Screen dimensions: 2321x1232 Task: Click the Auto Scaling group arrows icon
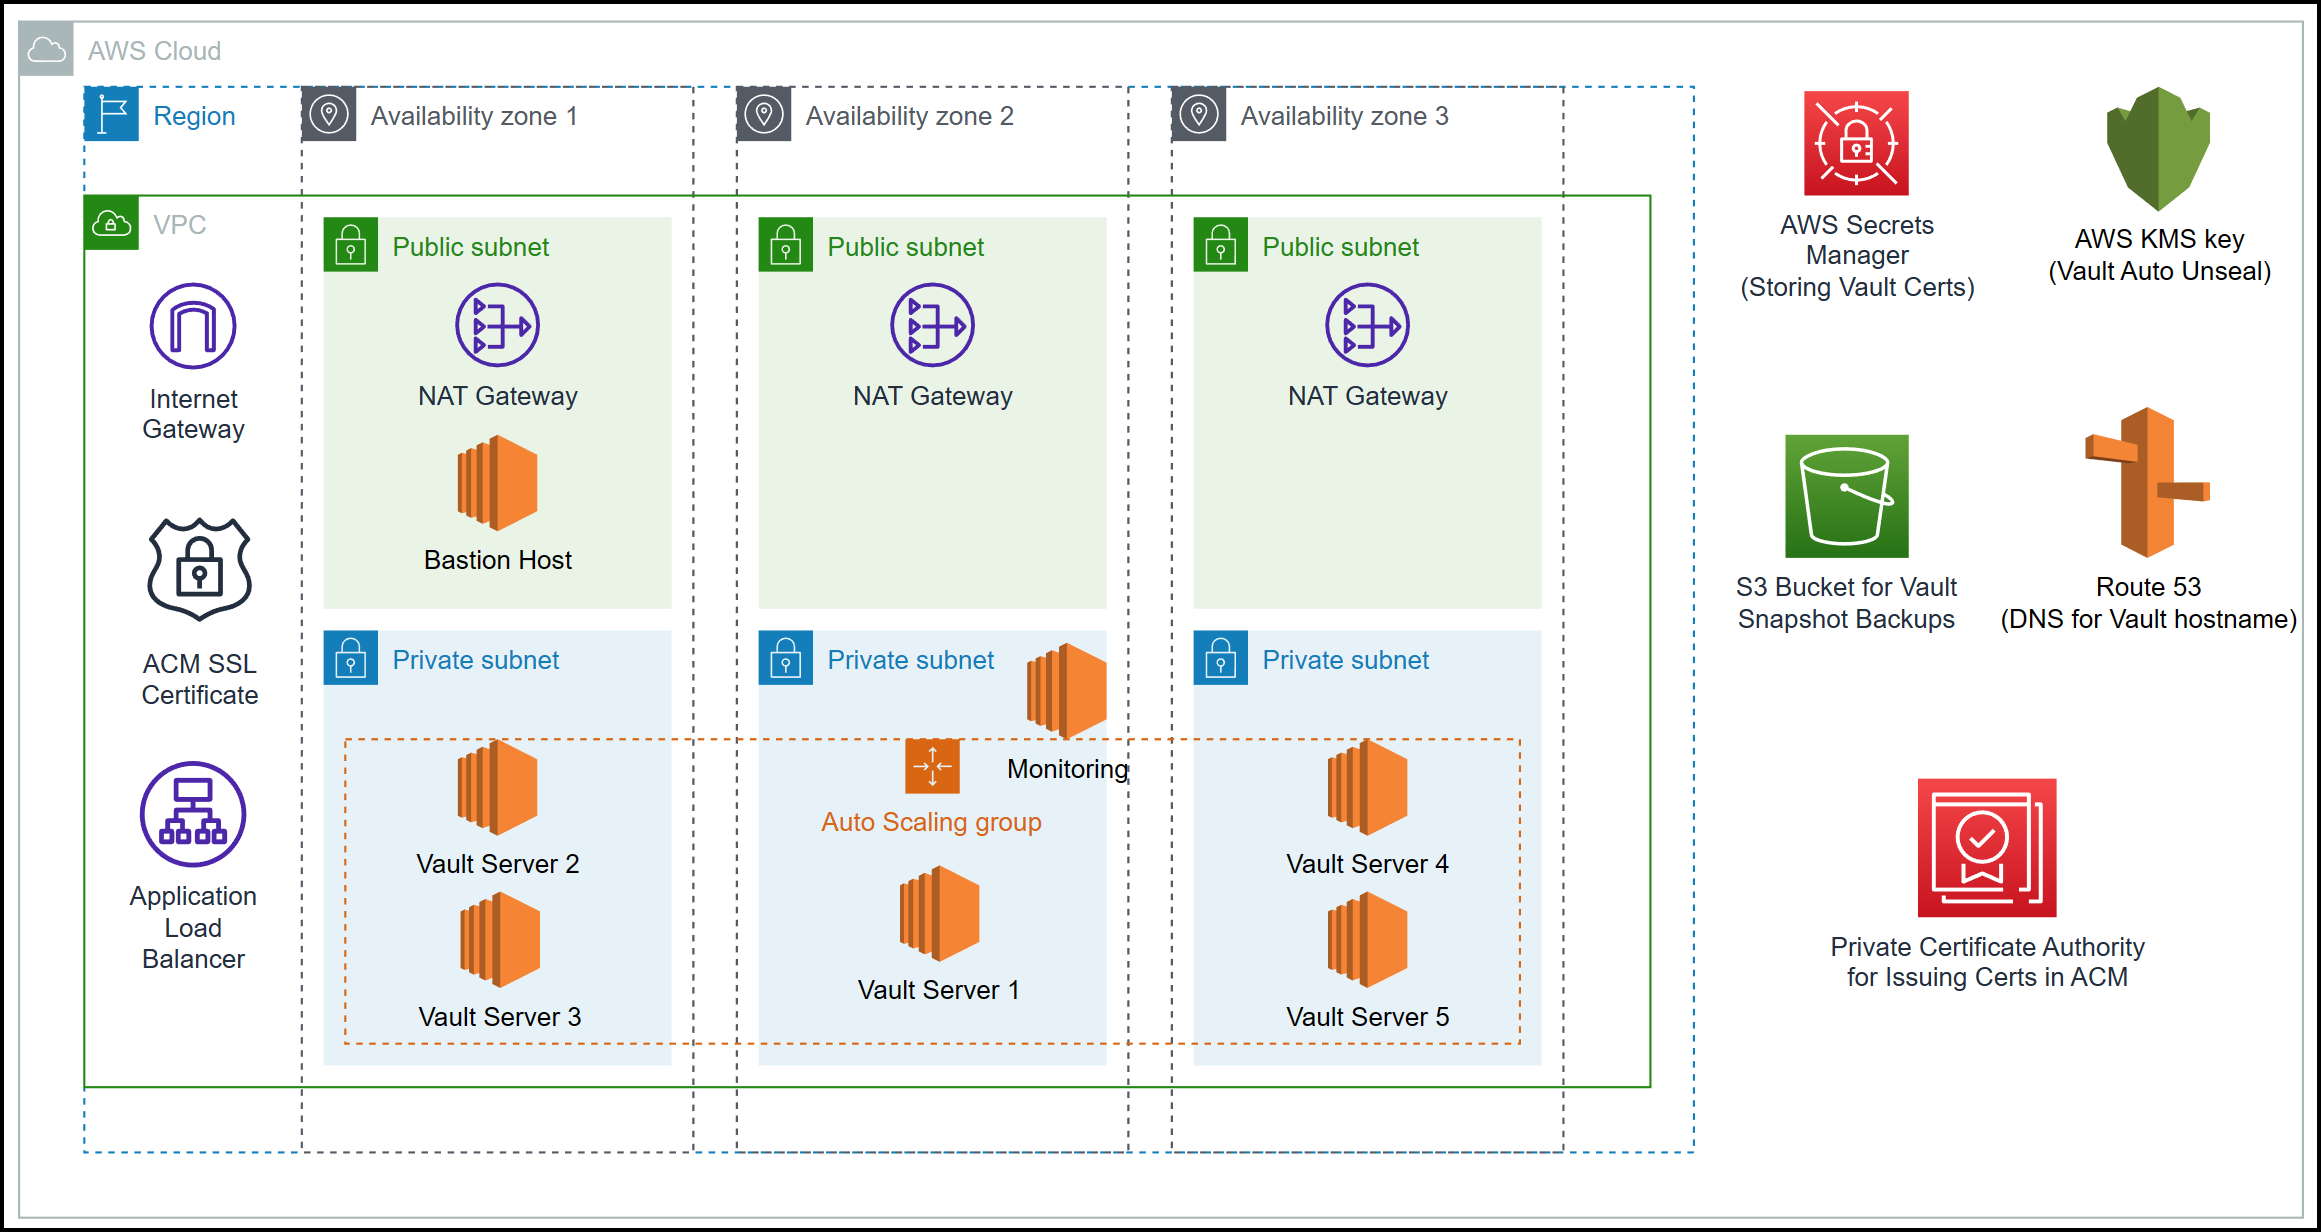tap(932, 766)
